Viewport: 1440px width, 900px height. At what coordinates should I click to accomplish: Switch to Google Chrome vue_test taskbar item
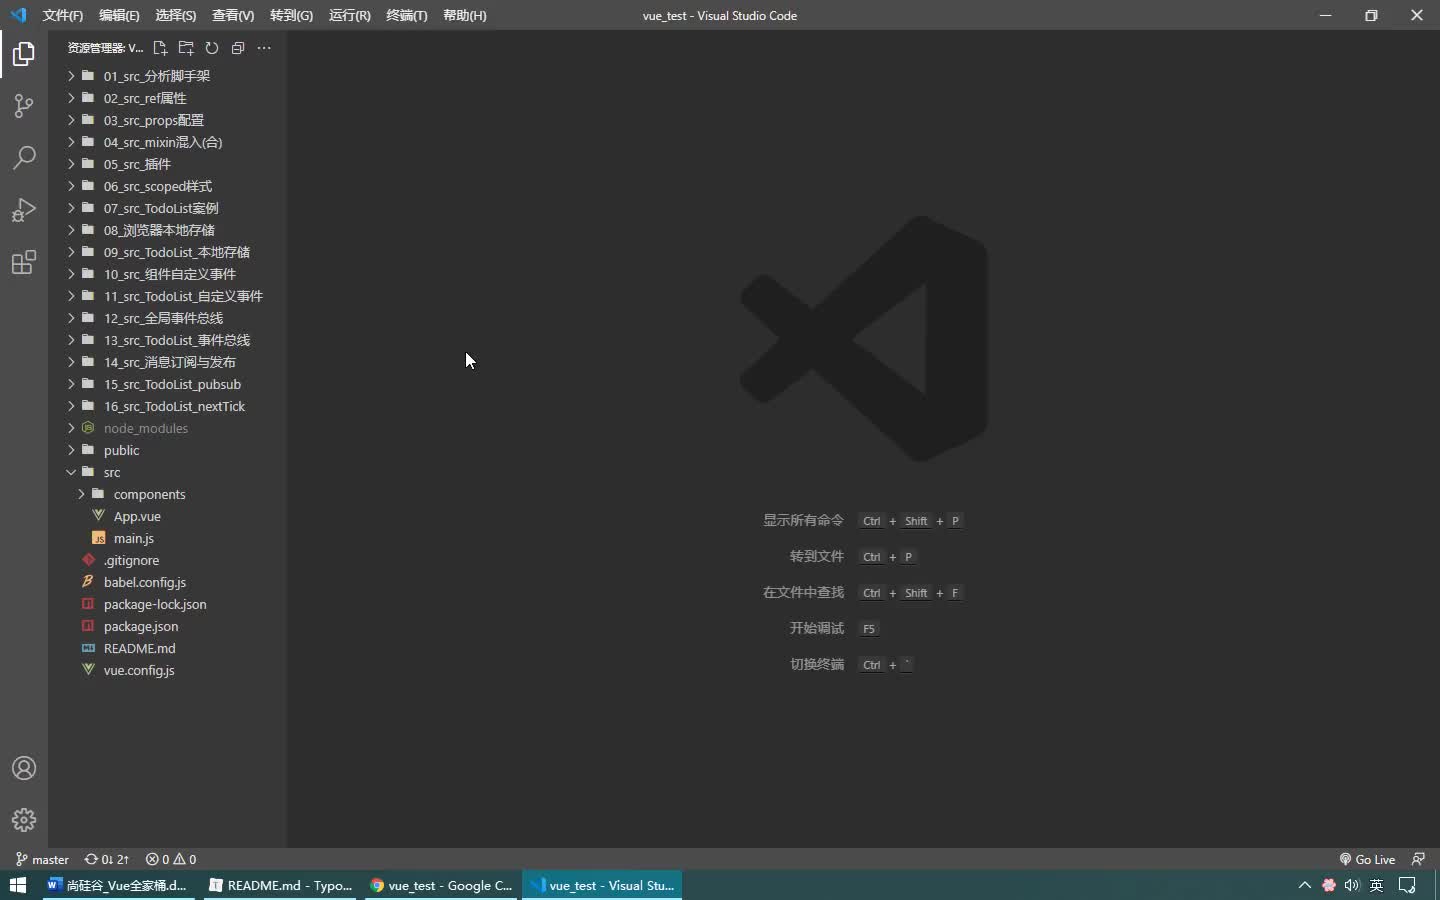click(x=441, y=885)
